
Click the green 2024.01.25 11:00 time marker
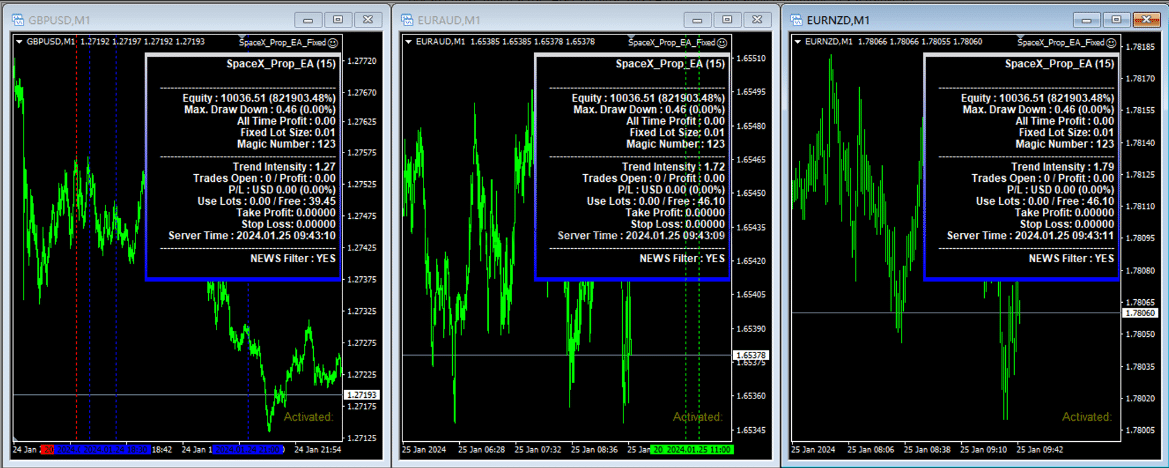coord(688,450)
